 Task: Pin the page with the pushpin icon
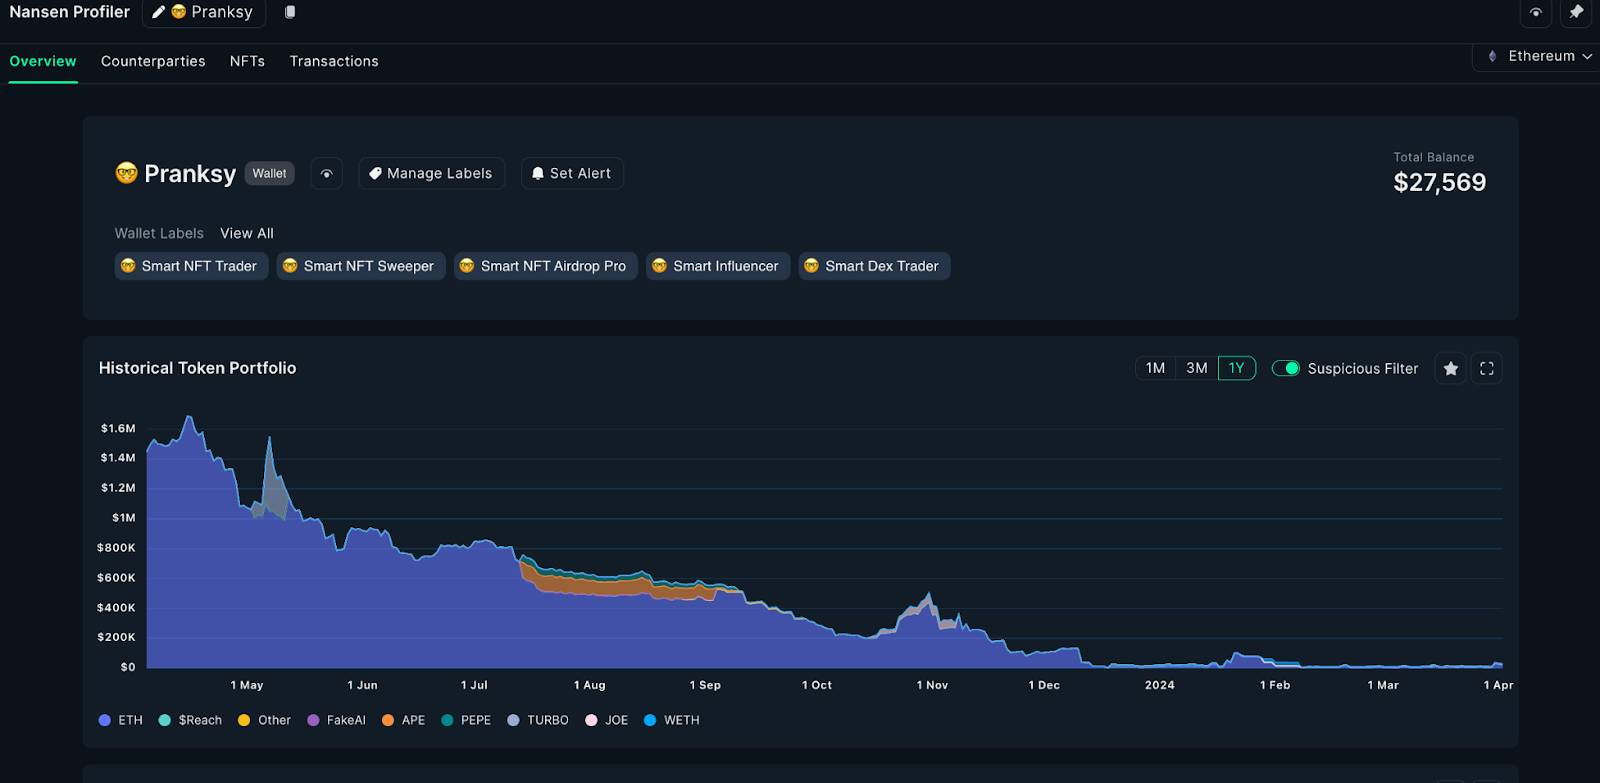click(x=1576, y=12)
